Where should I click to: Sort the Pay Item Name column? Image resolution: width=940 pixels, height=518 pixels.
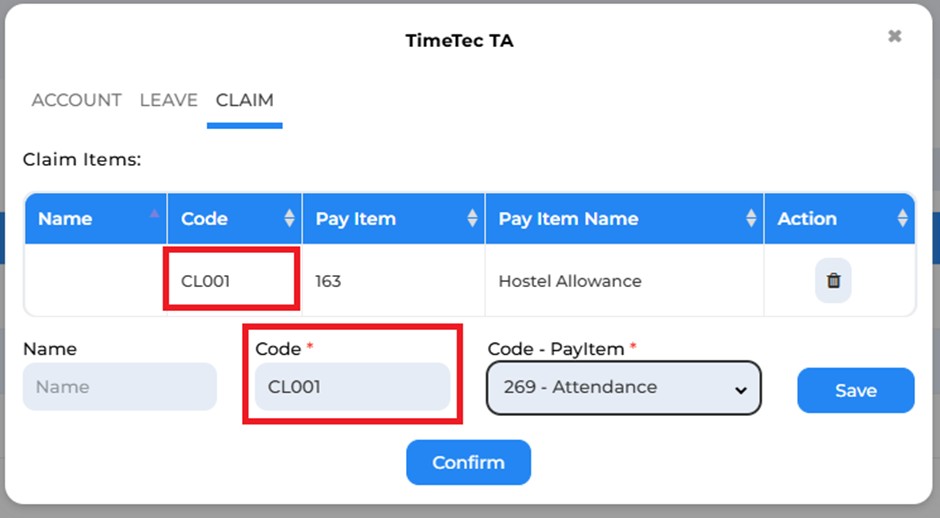[751, 218]
